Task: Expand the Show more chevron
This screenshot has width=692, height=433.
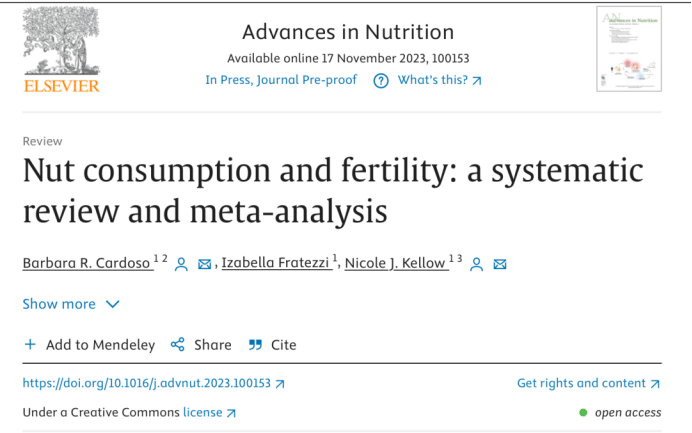Action: (112, 304)
